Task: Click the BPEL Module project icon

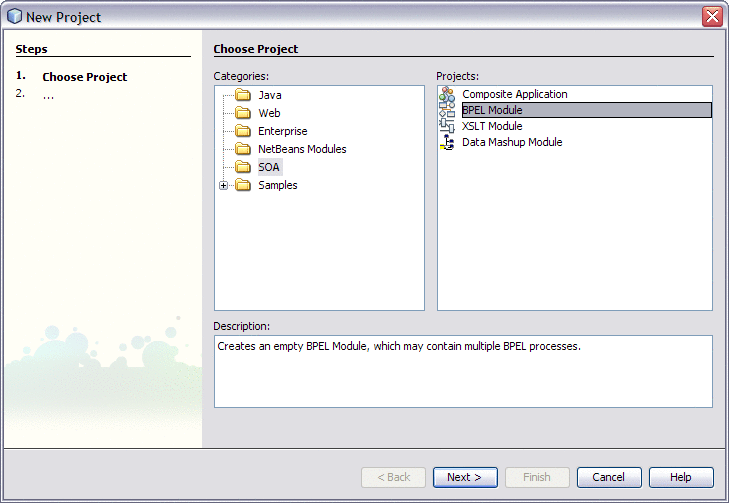Action: pos(447,110)
